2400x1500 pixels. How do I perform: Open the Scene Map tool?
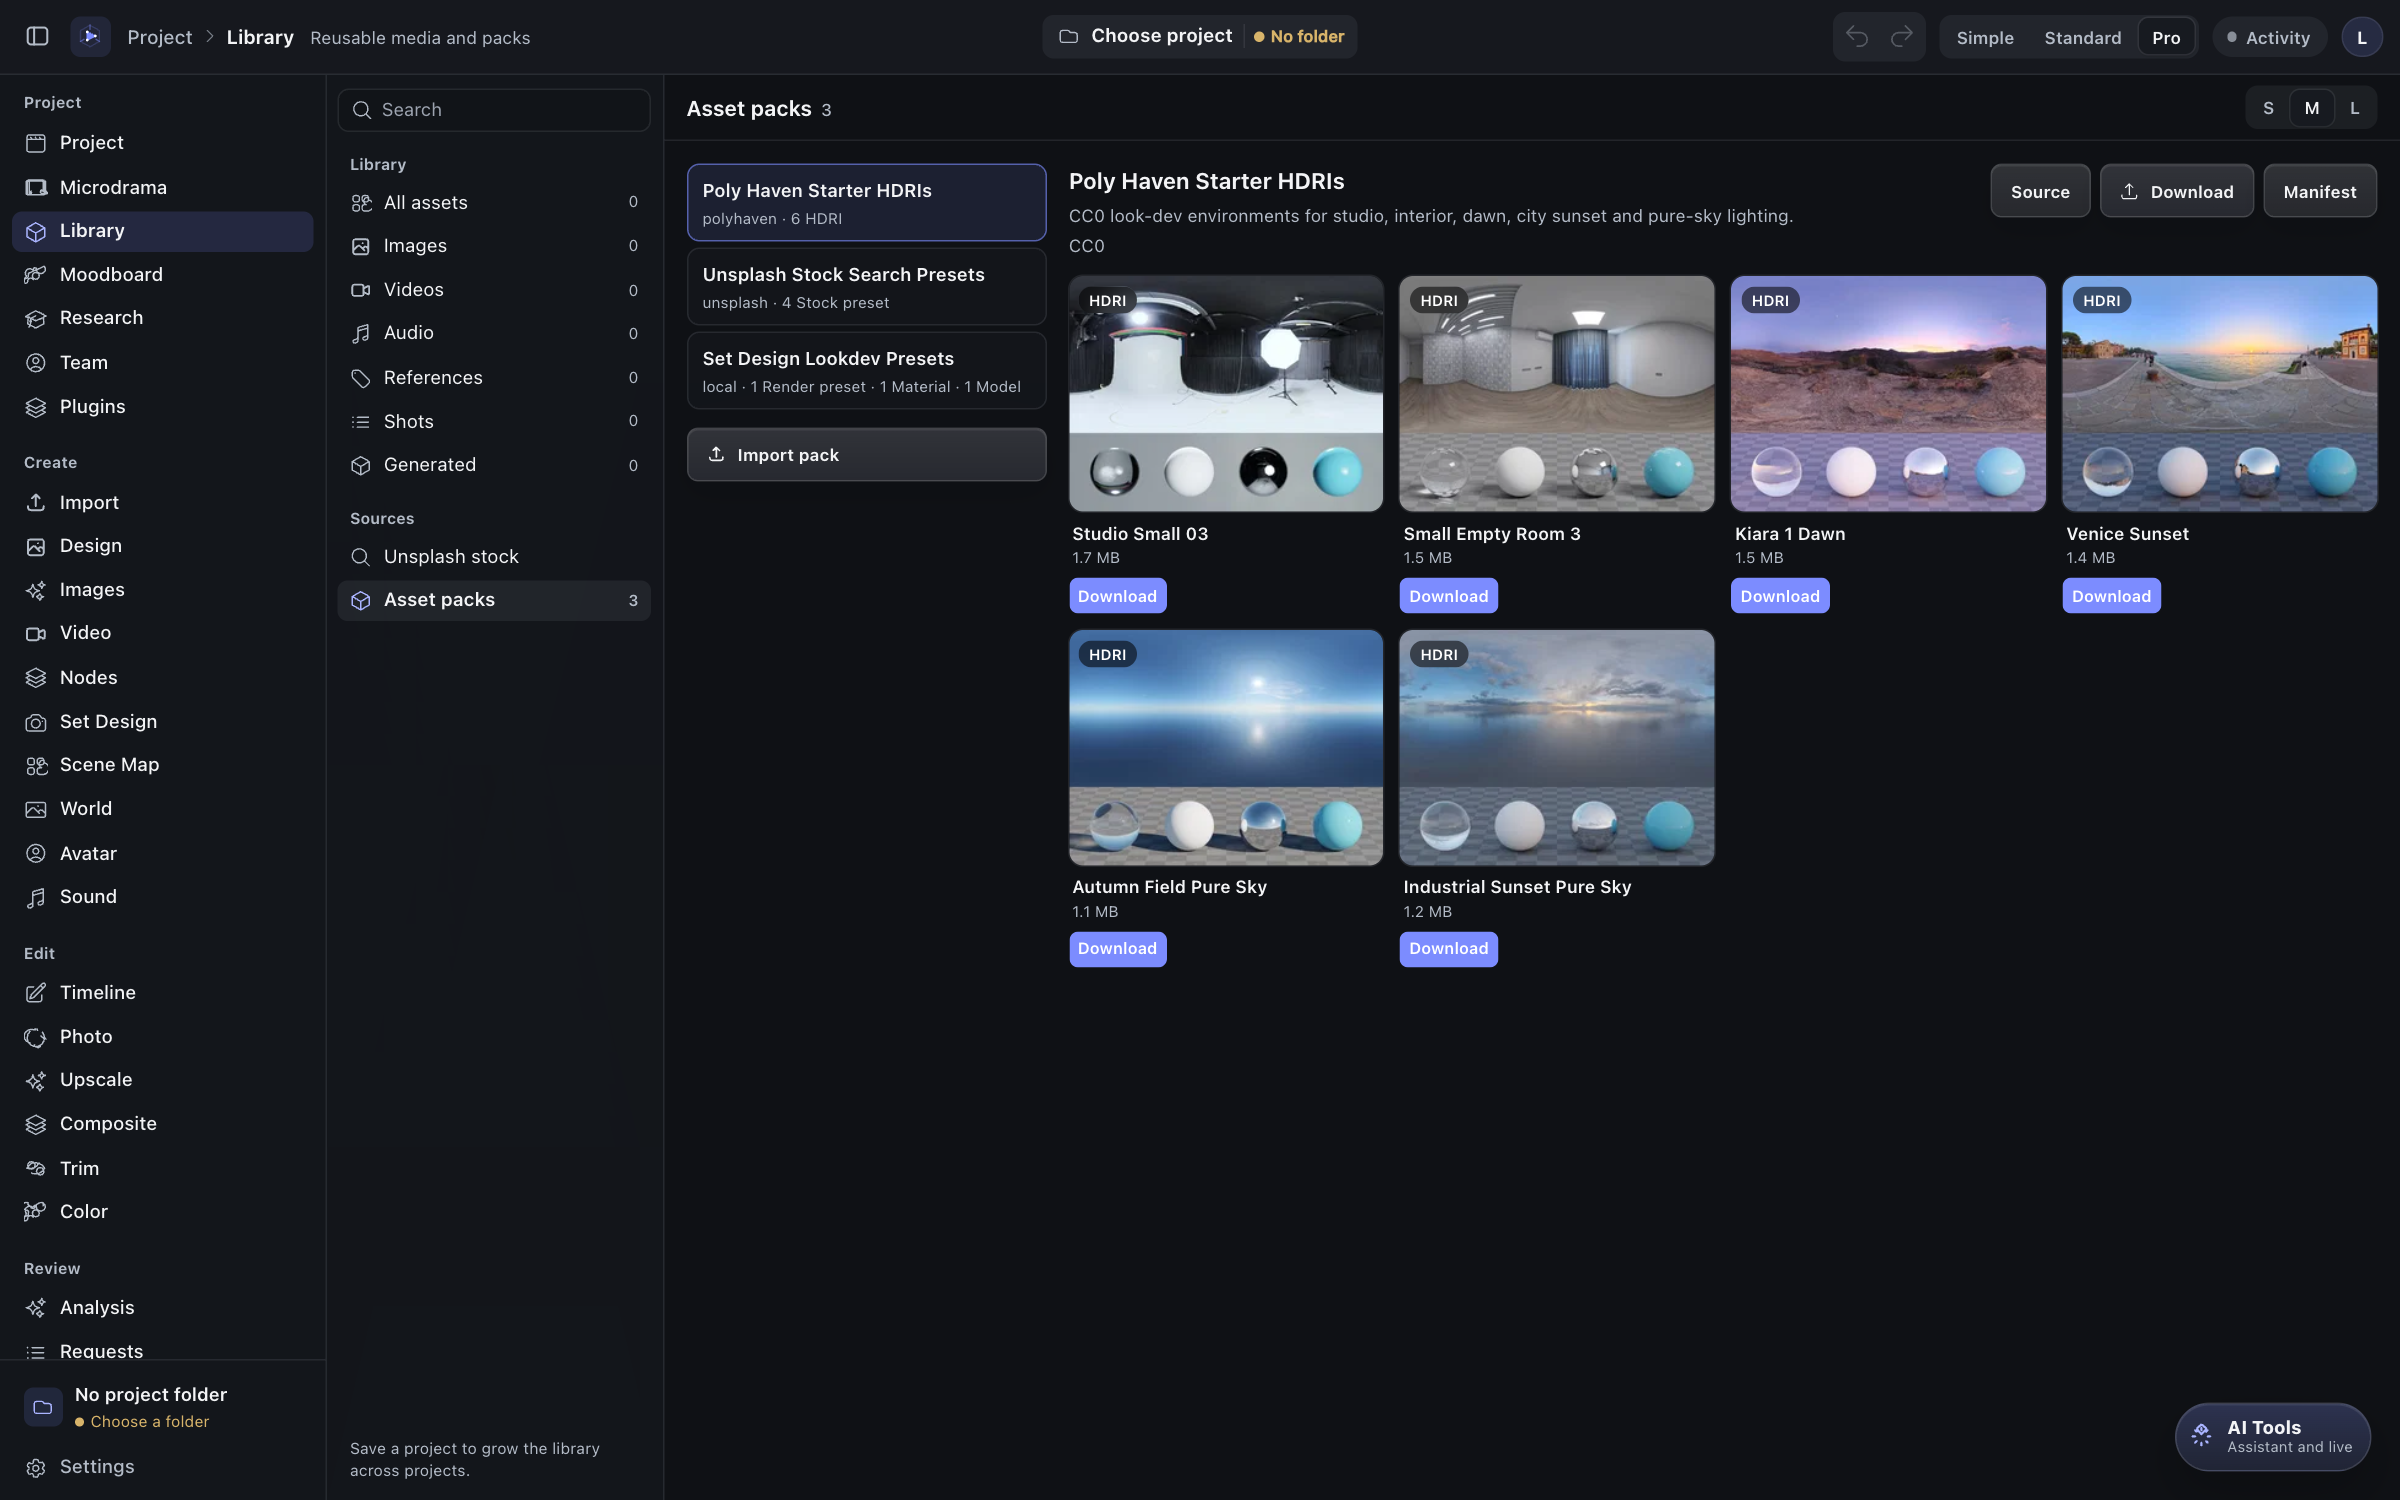click(x=162, y=765)
